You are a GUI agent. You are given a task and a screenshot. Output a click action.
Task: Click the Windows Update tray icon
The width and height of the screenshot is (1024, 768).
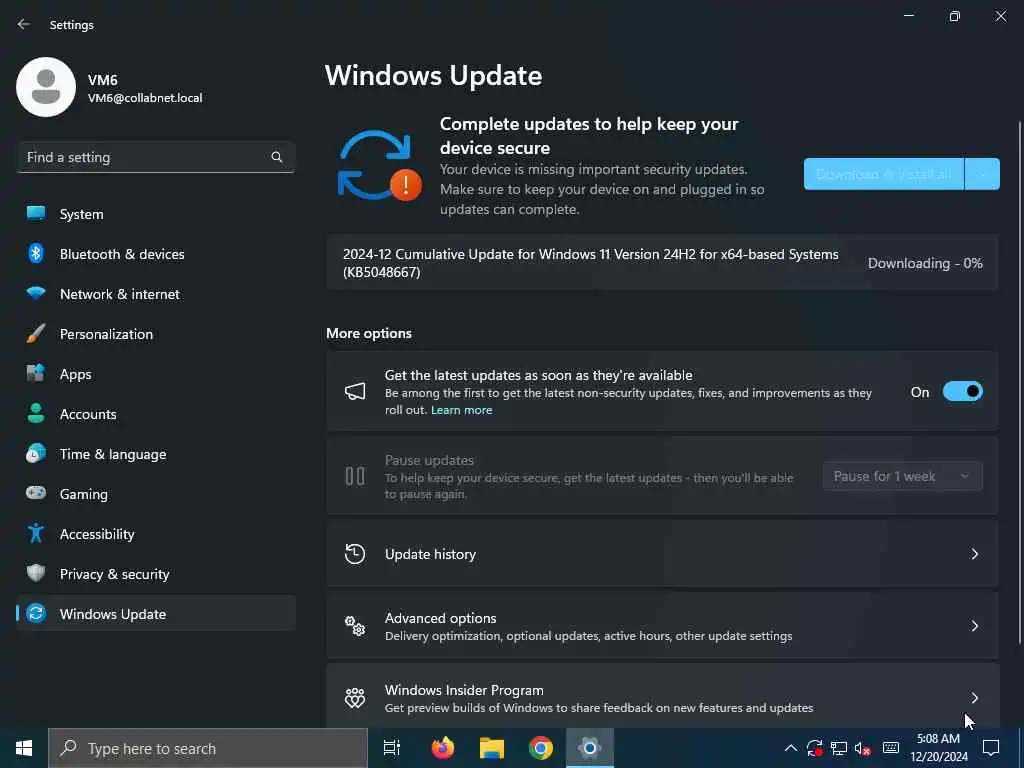pos(814,748)
